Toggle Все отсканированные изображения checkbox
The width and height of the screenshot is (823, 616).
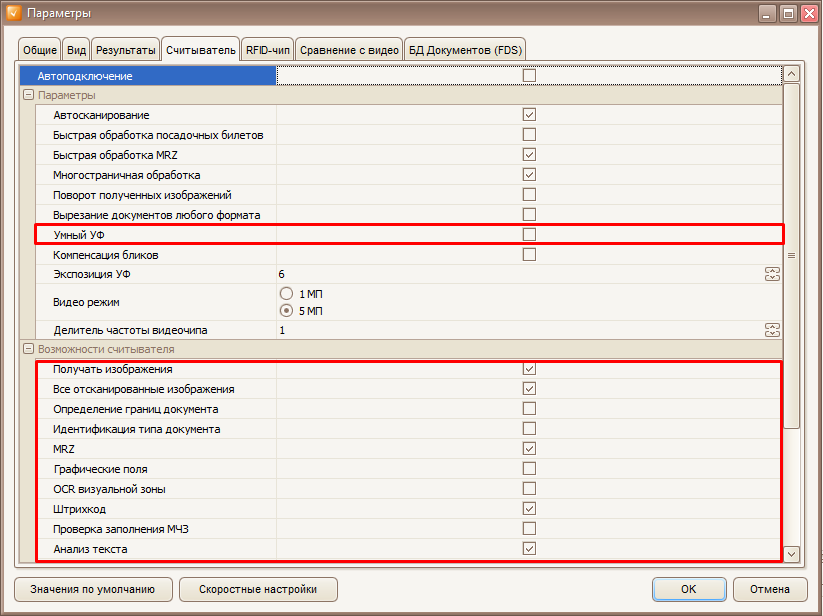529,388
